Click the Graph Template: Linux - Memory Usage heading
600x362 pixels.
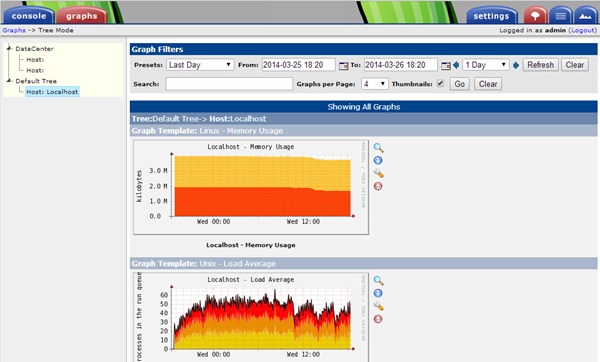tap(207, 131)
